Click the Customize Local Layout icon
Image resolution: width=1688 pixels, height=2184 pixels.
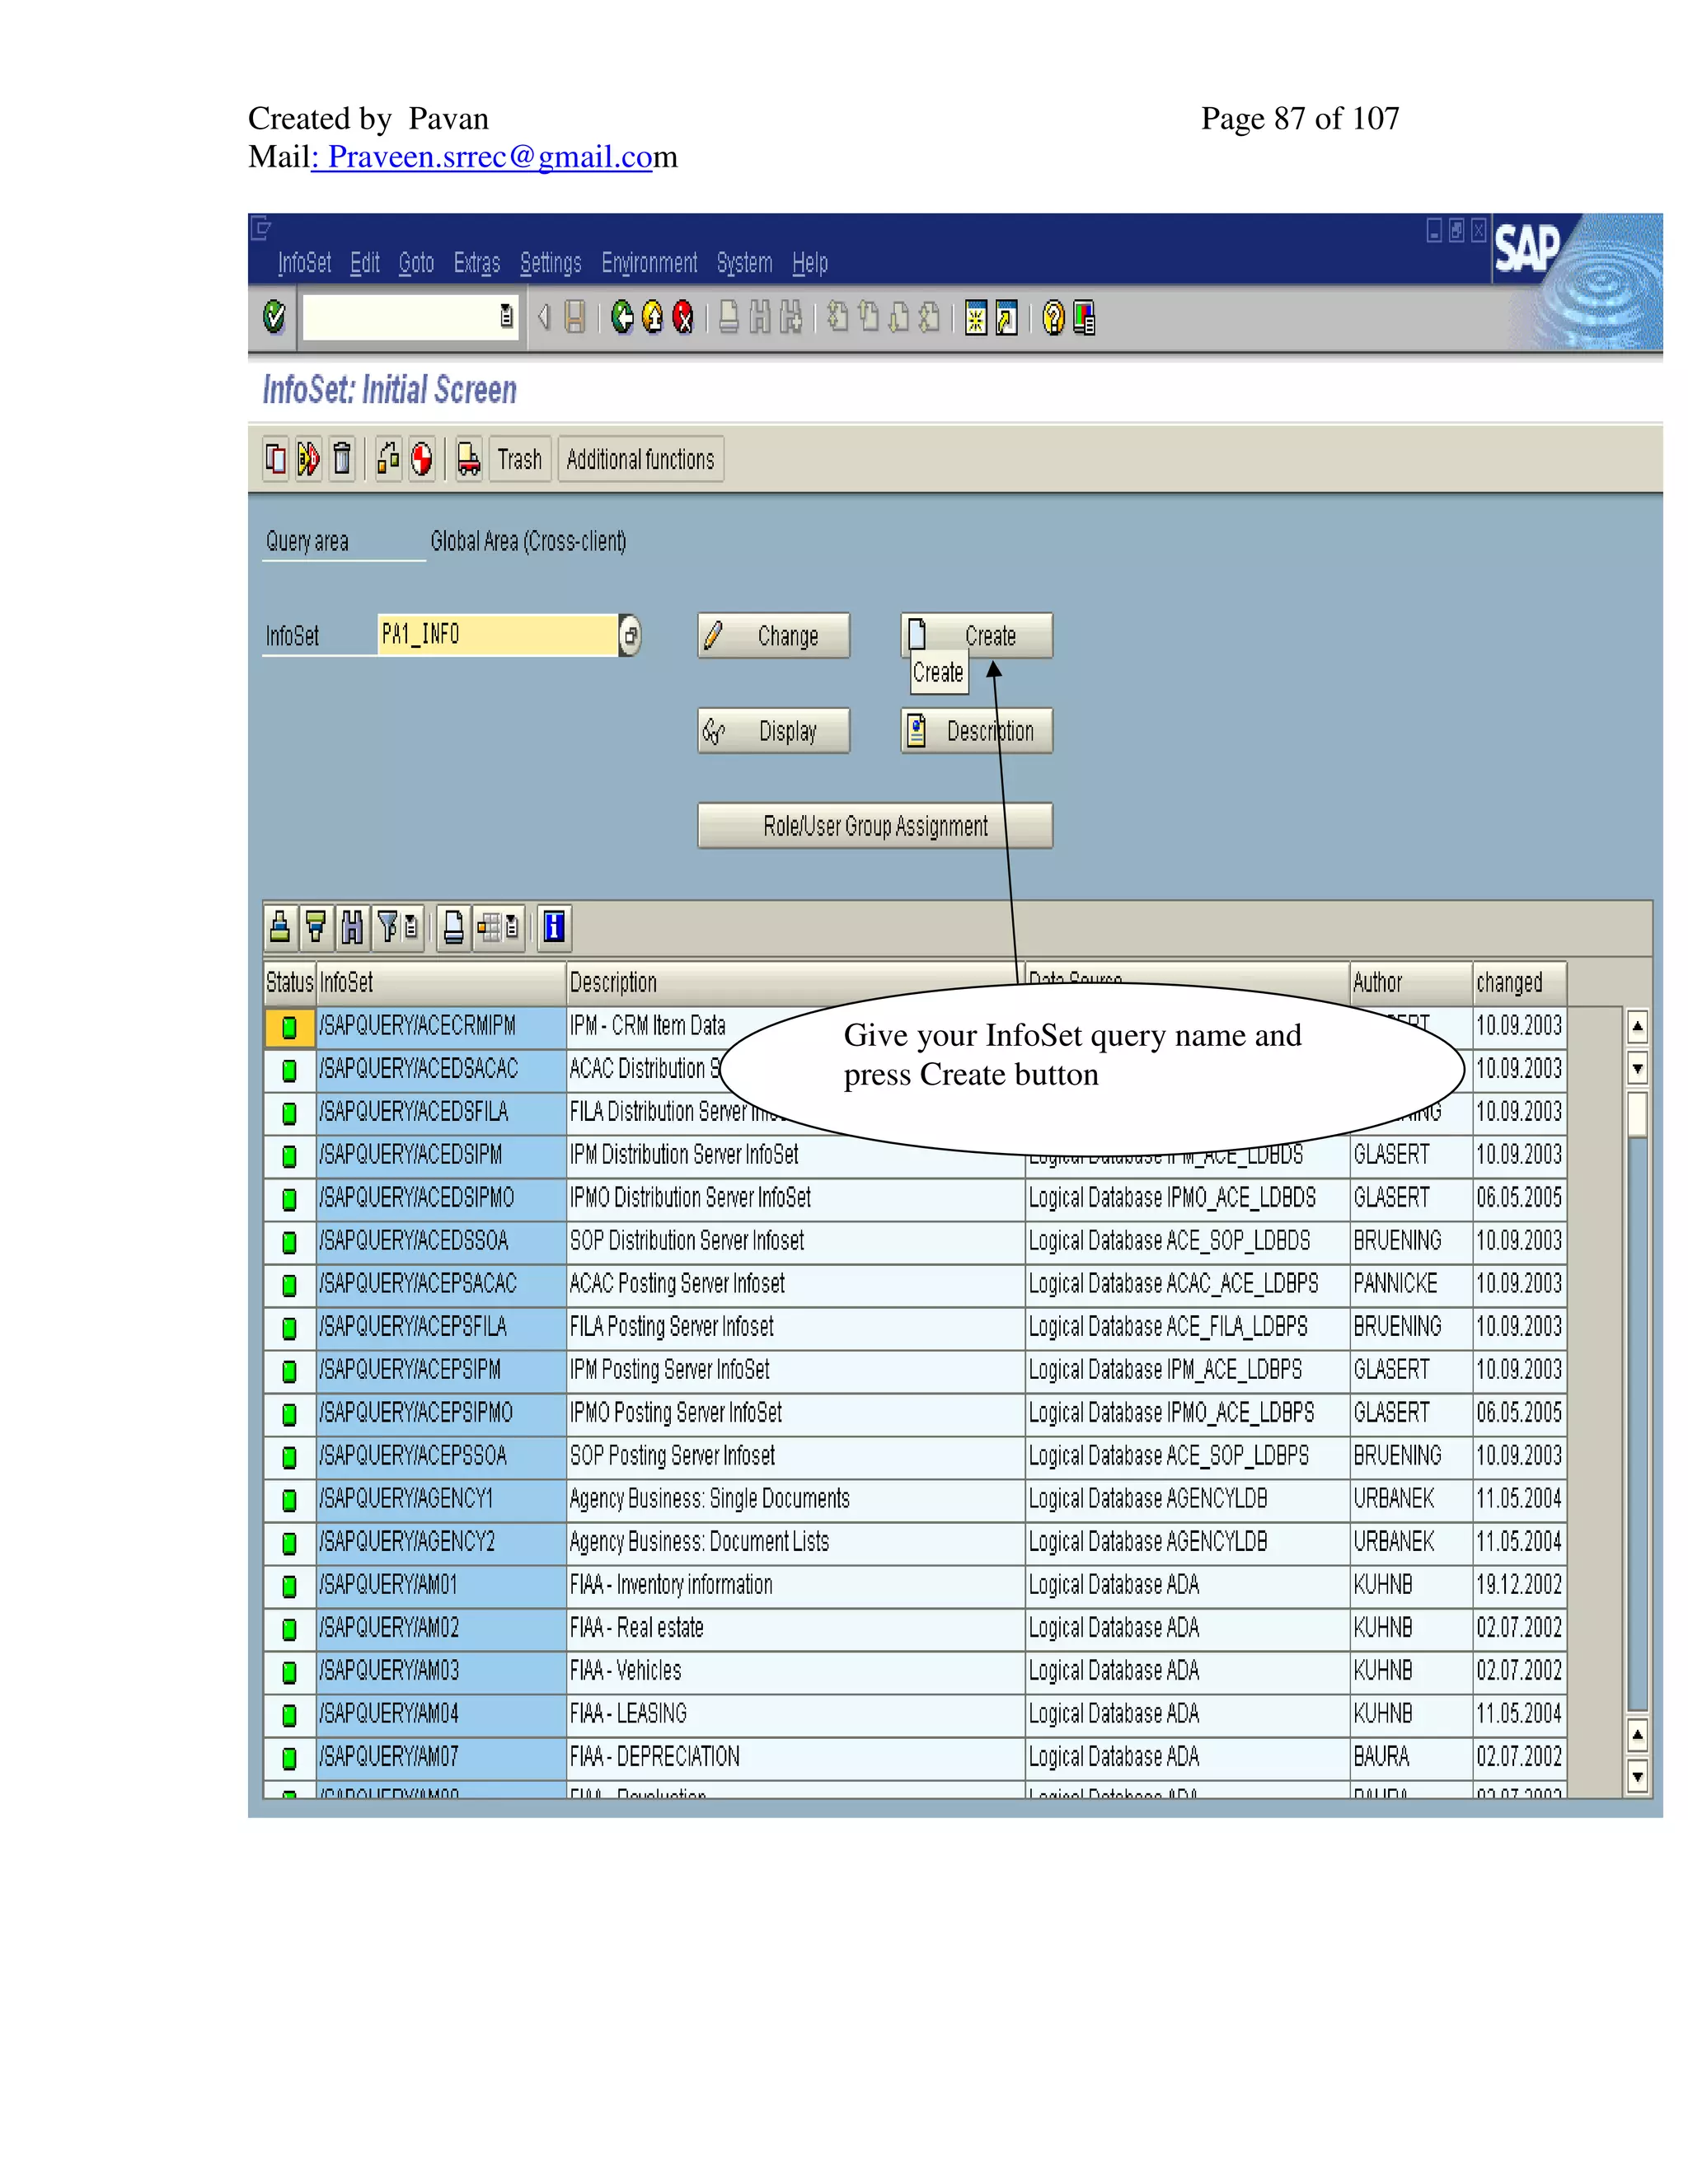coord(1083,319)
